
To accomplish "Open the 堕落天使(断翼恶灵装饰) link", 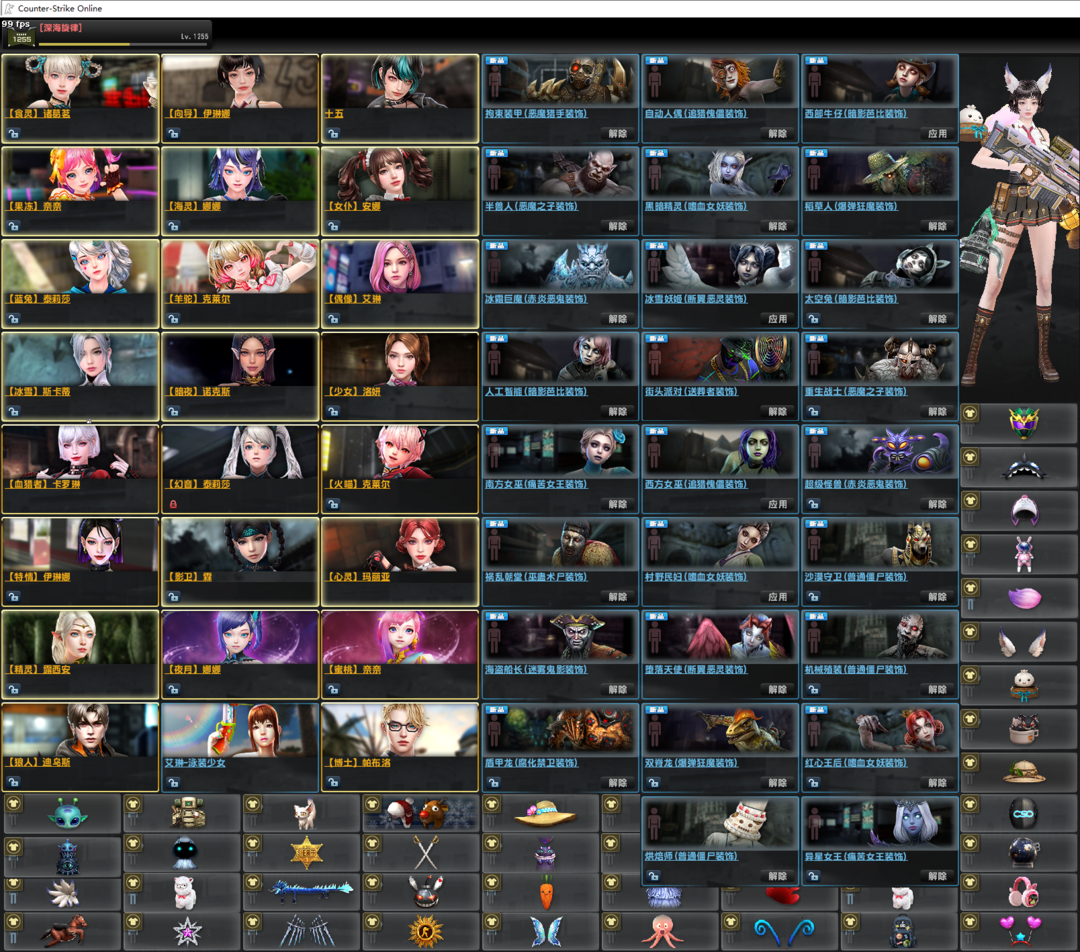I will pyautogui.click(x=696, y=669).
